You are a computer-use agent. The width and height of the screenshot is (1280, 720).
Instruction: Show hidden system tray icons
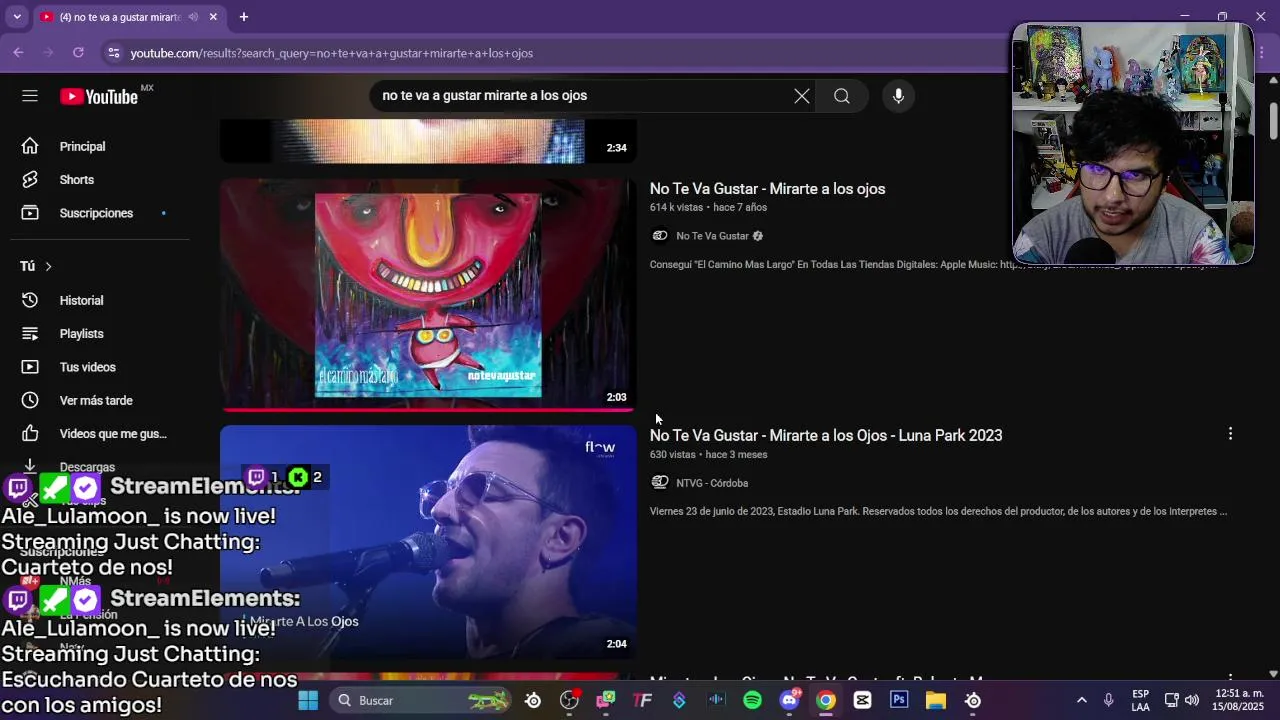point(1081,700)
